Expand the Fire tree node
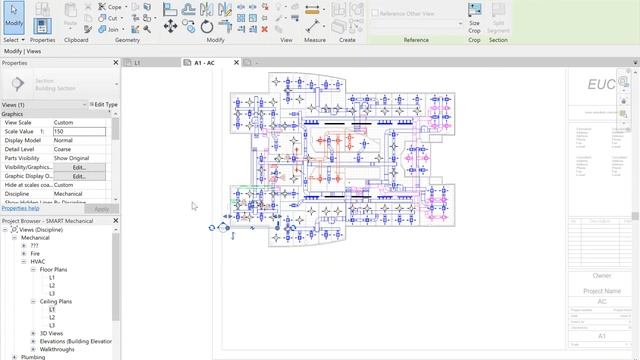Viewport: 640px width, 360px height. (x=24, y=253)
